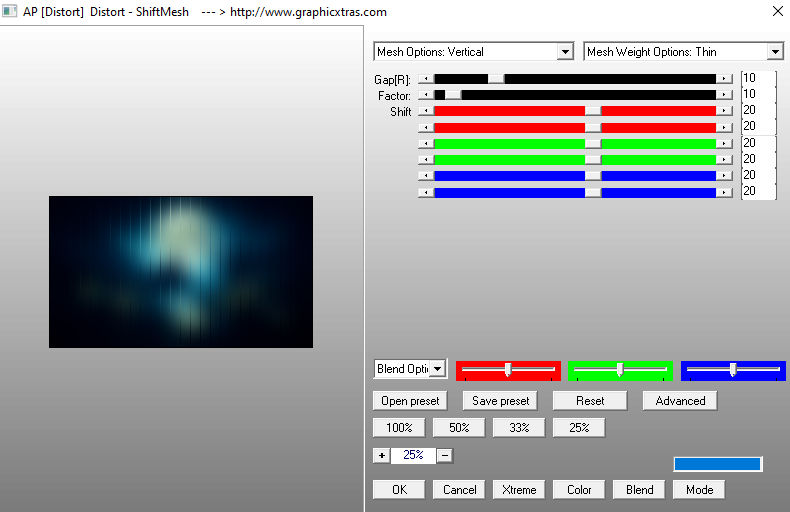This screenshot has width=790, height=512.
Task: Click the Xtreme button
Action: [519, 489]
